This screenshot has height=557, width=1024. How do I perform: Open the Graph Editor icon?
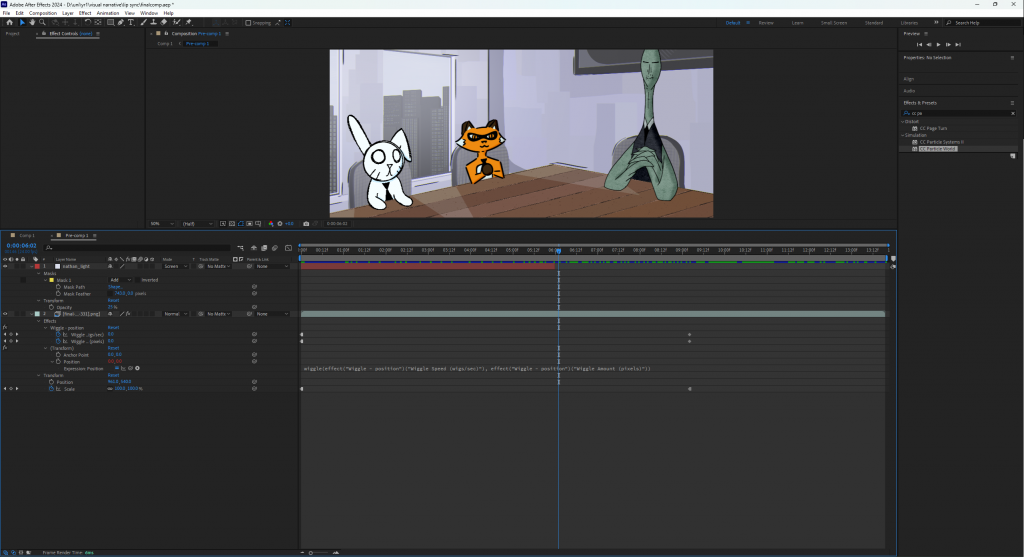tap(288, 248)
